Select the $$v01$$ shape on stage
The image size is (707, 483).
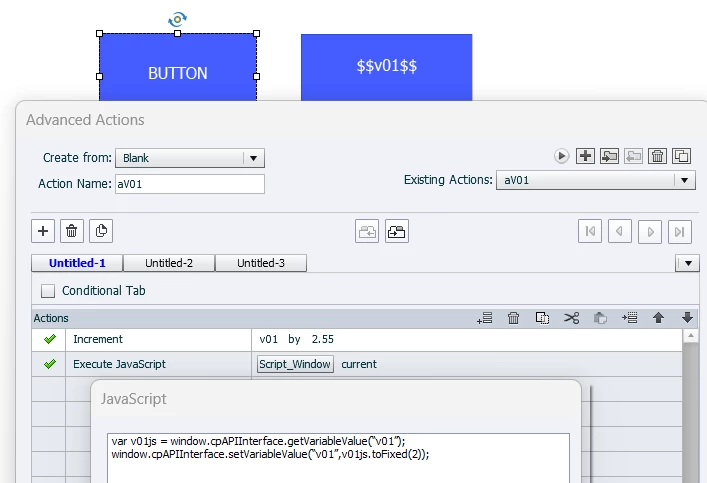(386, 67)
